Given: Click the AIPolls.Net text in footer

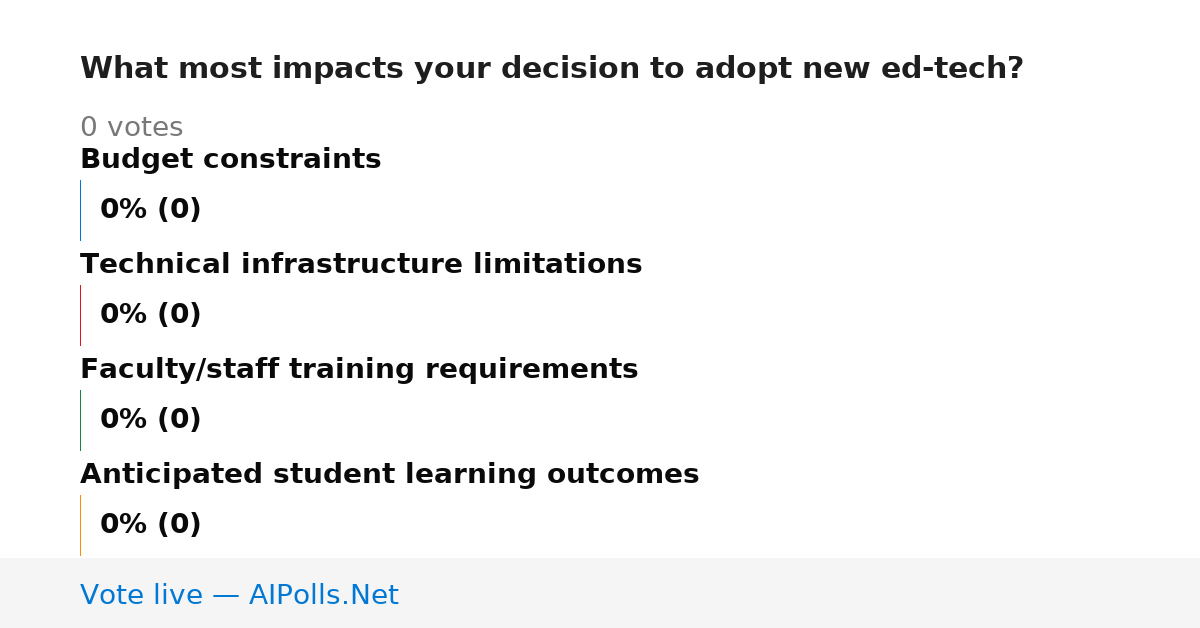Looking at the screenshot, I should [x=323, y=595].
